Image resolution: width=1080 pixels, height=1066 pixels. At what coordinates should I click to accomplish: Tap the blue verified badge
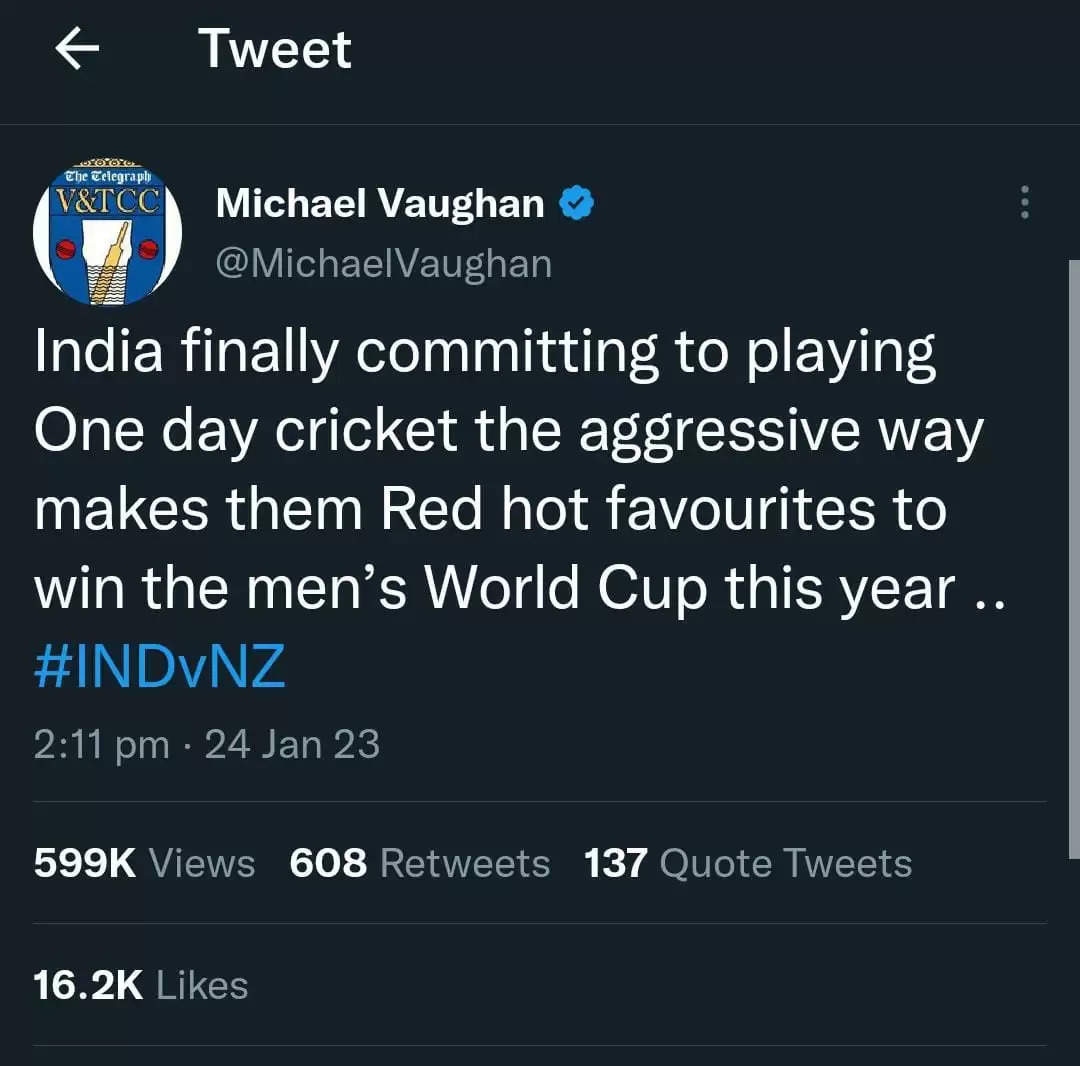pos(577,203)
